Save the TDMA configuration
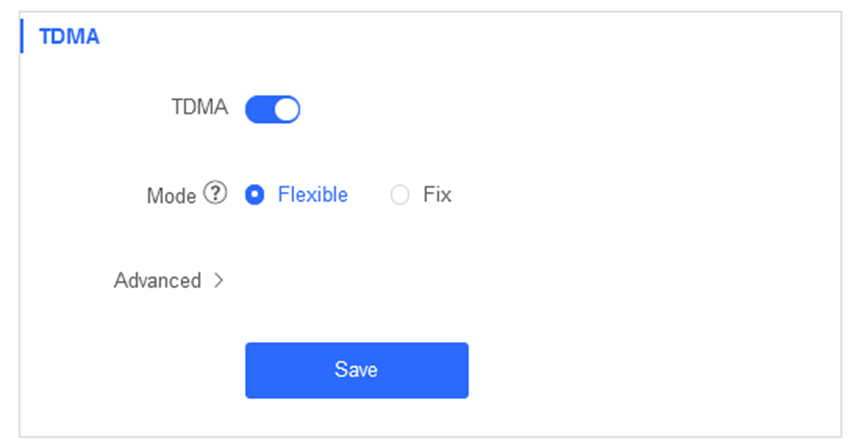The width and height of the screenshot is (850, 444). point(357,370)
